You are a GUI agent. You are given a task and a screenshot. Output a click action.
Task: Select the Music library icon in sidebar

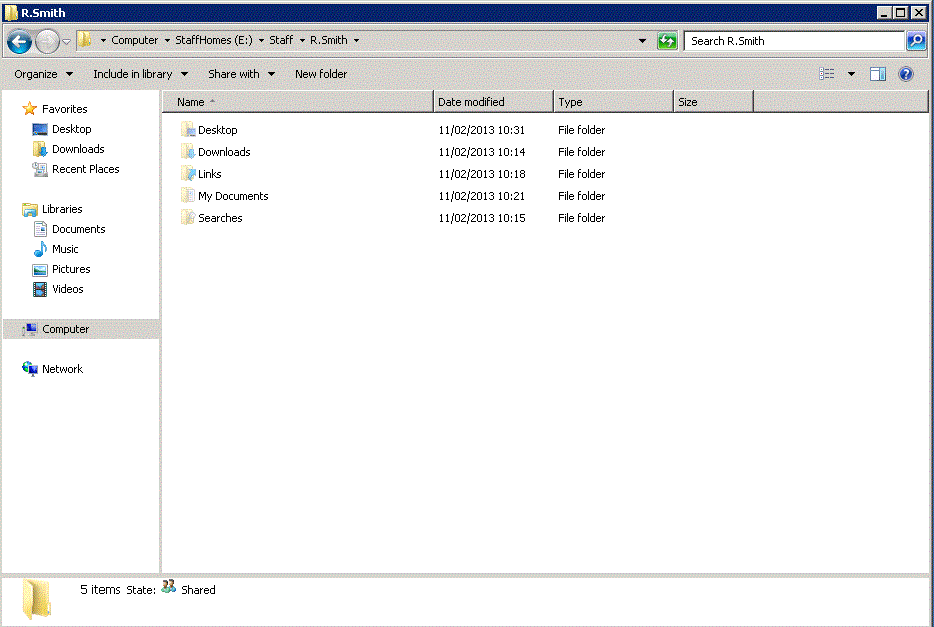coord(40,249)
